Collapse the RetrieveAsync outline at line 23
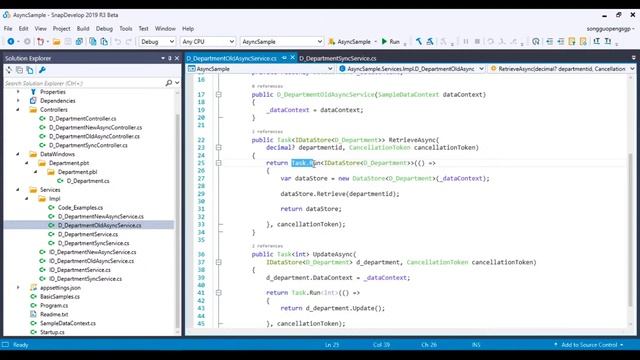The height and width of the screenshot is (360, 640). tap(219, 147)
